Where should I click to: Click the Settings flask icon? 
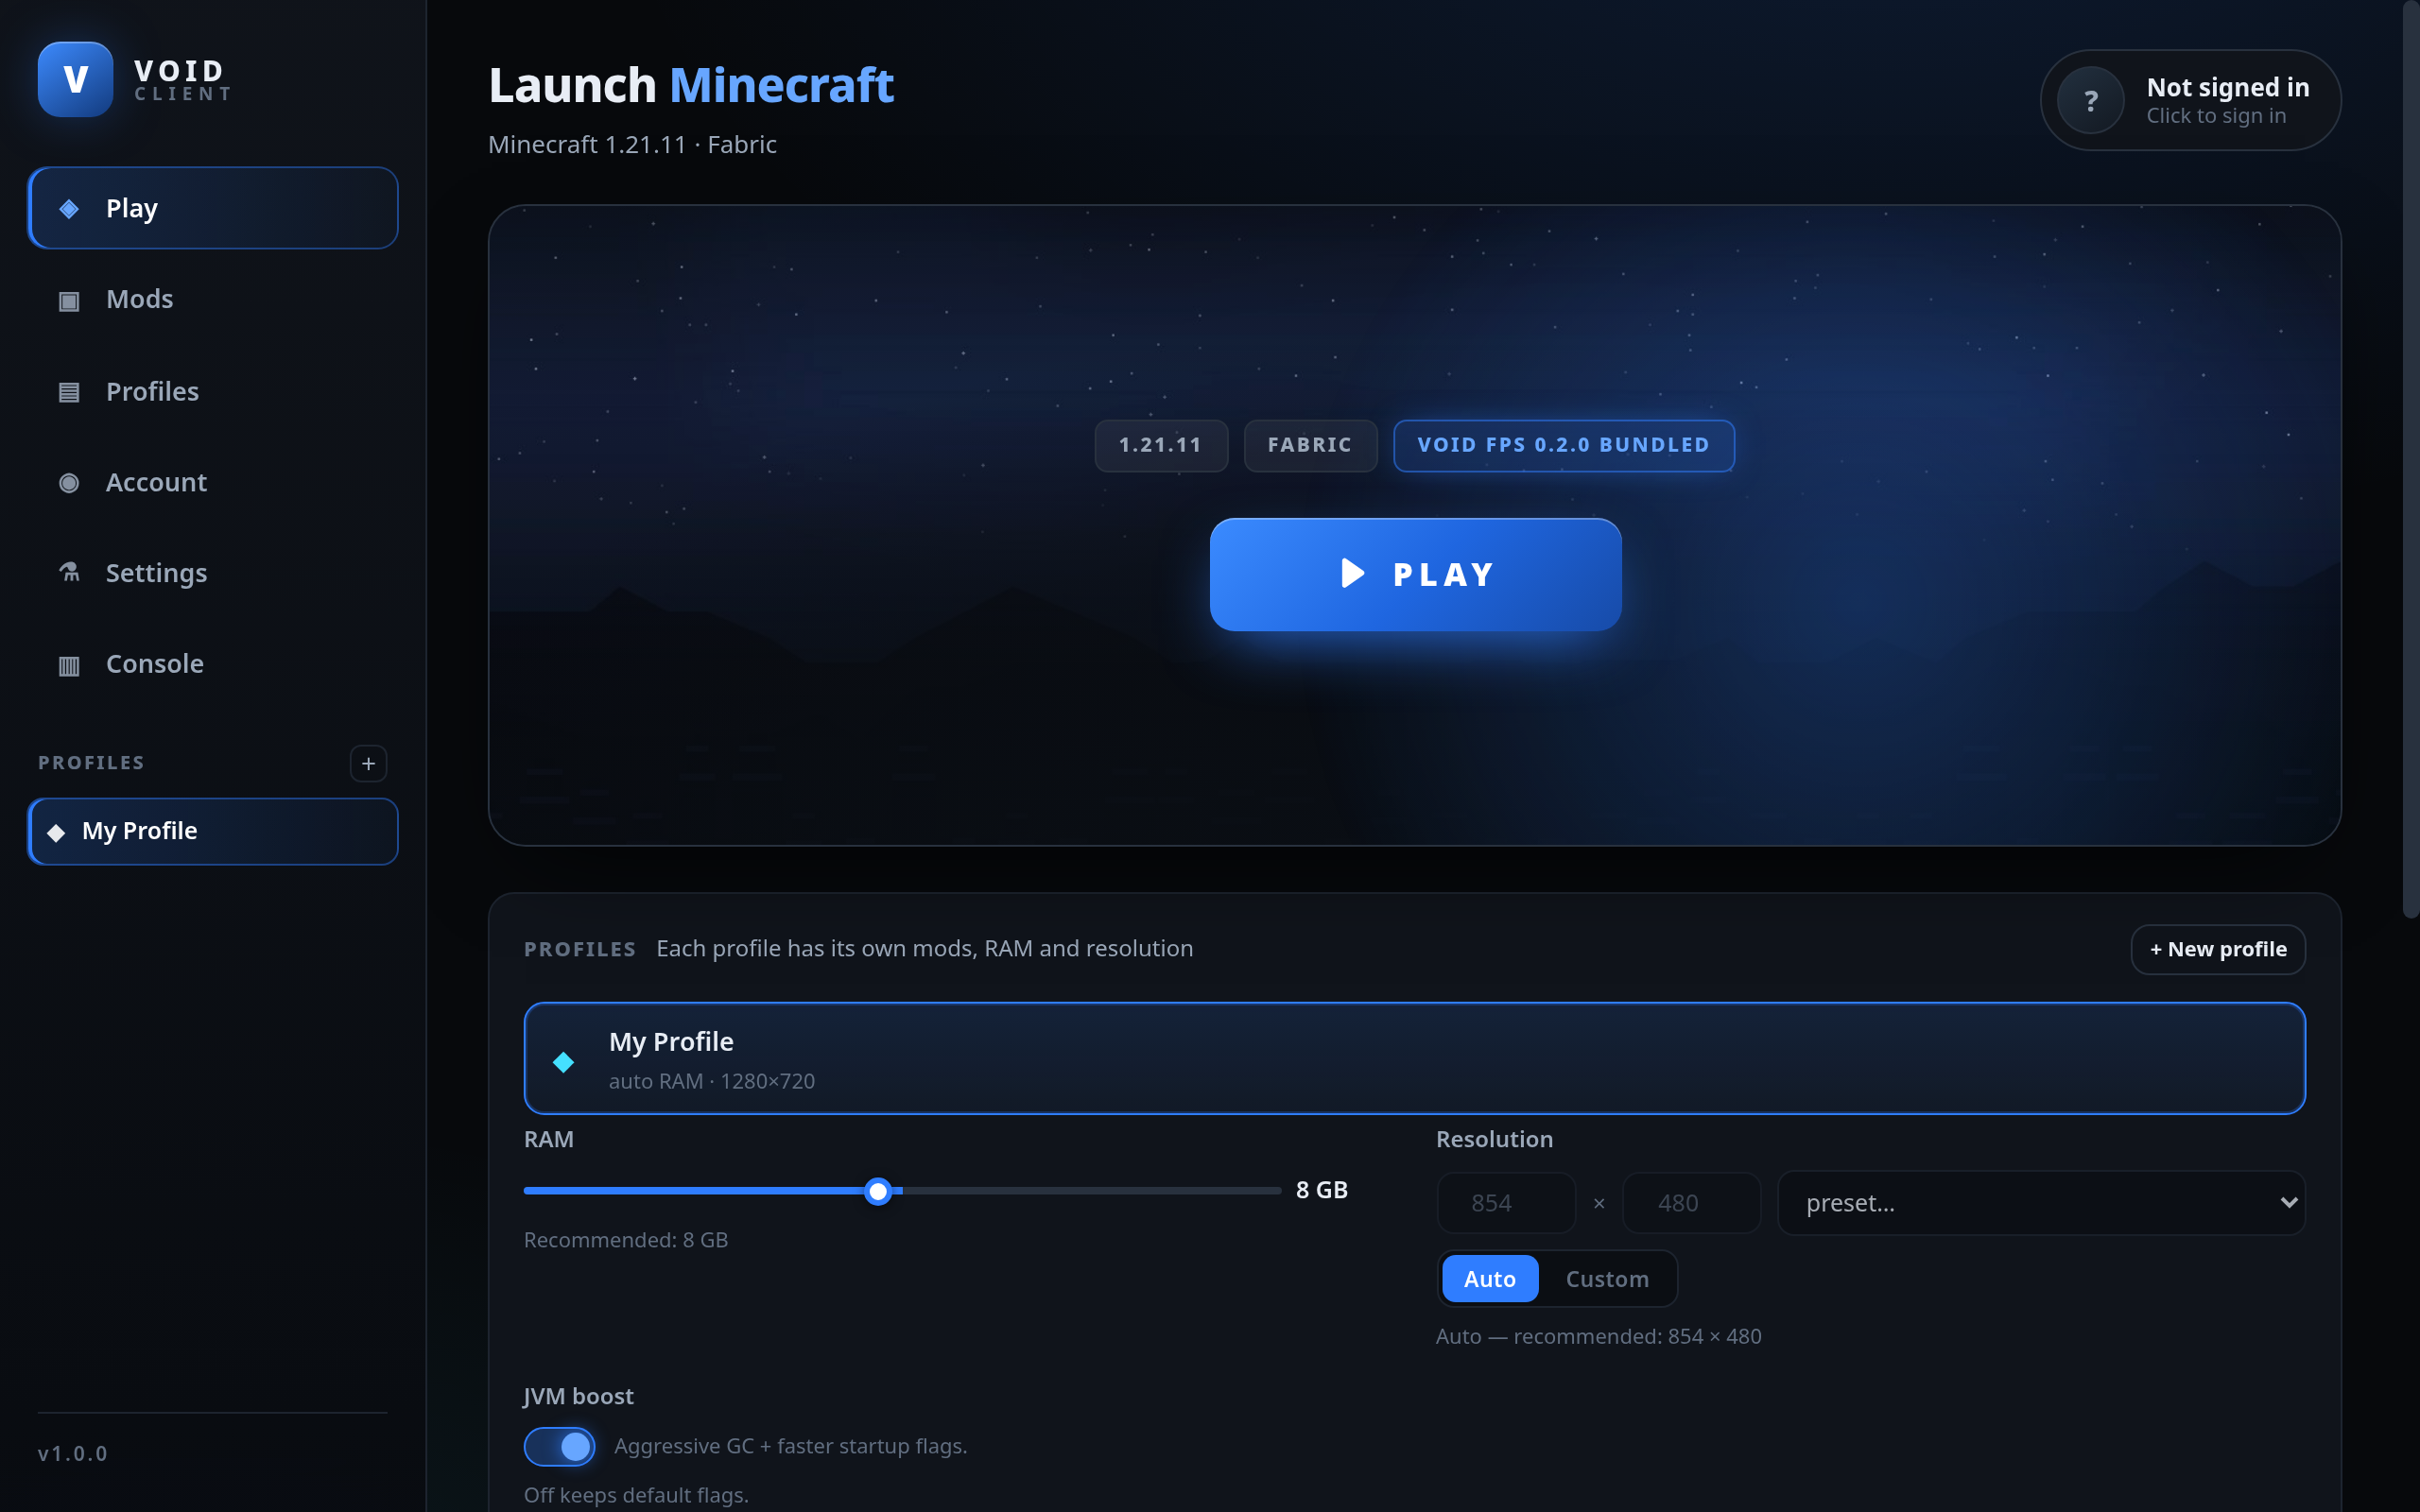coord(69,573)
